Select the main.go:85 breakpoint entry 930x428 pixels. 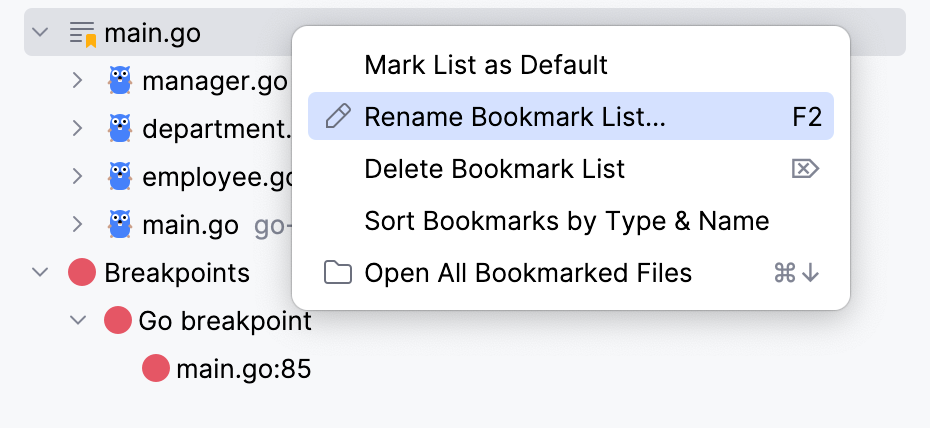coord(244,369)
